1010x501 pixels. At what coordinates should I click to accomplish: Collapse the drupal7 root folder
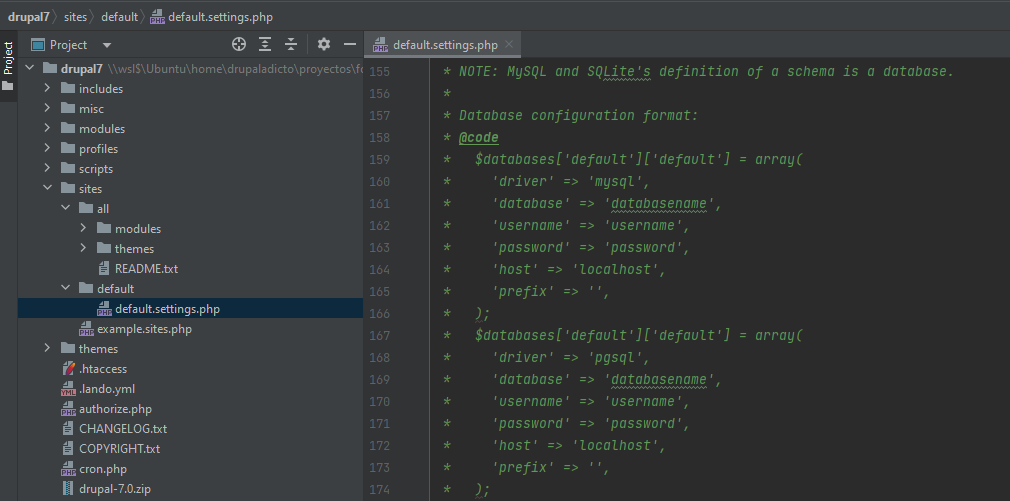[x=29, y=68]
